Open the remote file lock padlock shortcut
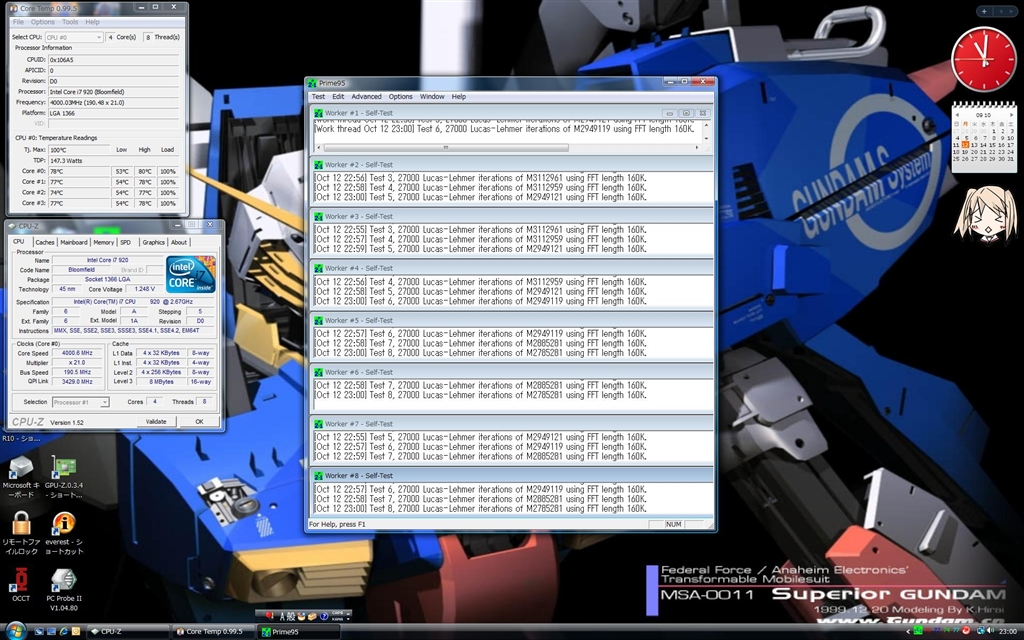Viewport: 1024px width, 640px height. tap(21, 533)
